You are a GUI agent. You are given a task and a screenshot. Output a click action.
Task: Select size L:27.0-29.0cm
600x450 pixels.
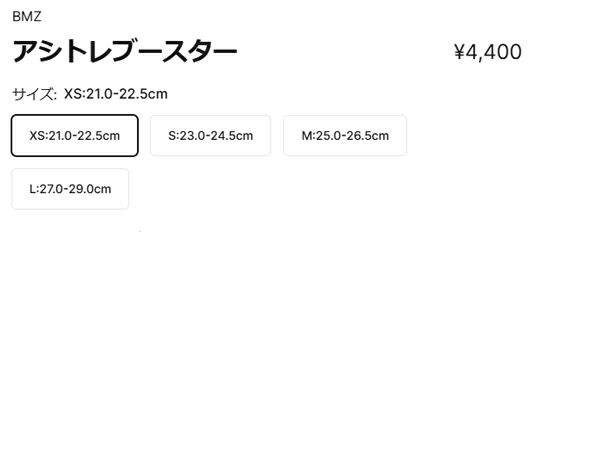70,188
